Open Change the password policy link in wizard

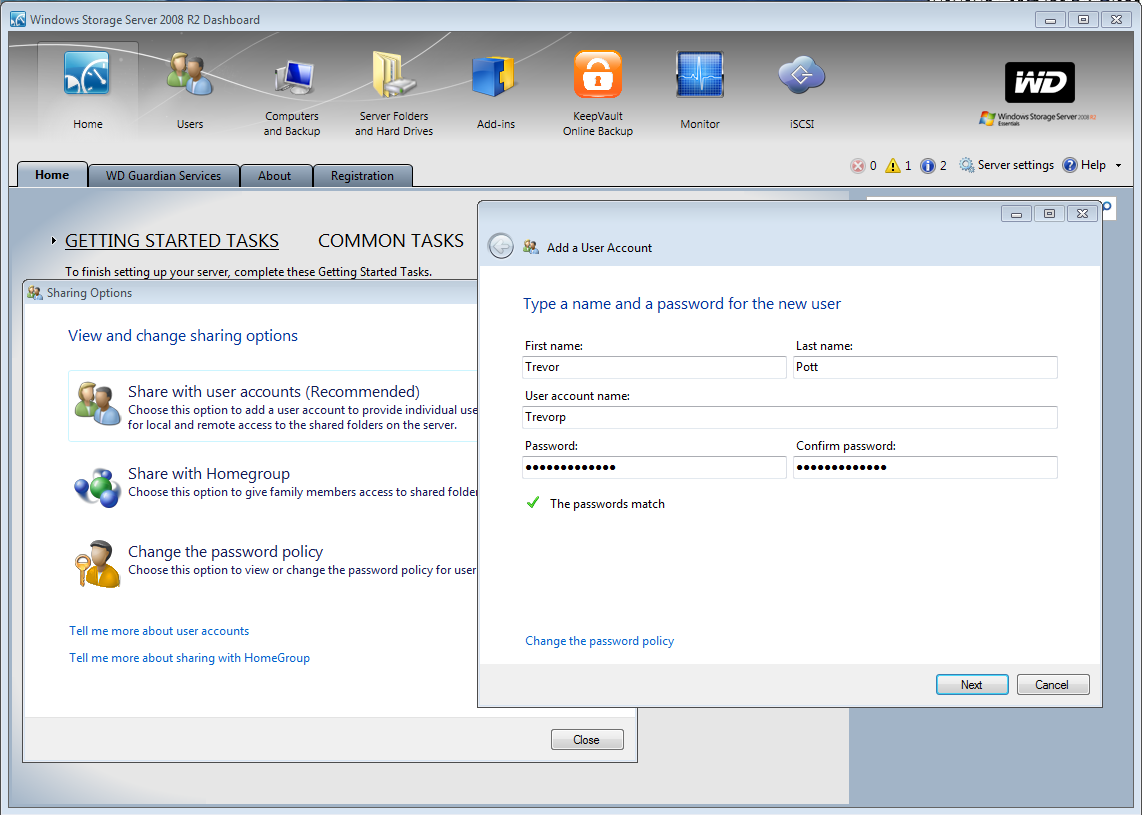tap(599, 641)
